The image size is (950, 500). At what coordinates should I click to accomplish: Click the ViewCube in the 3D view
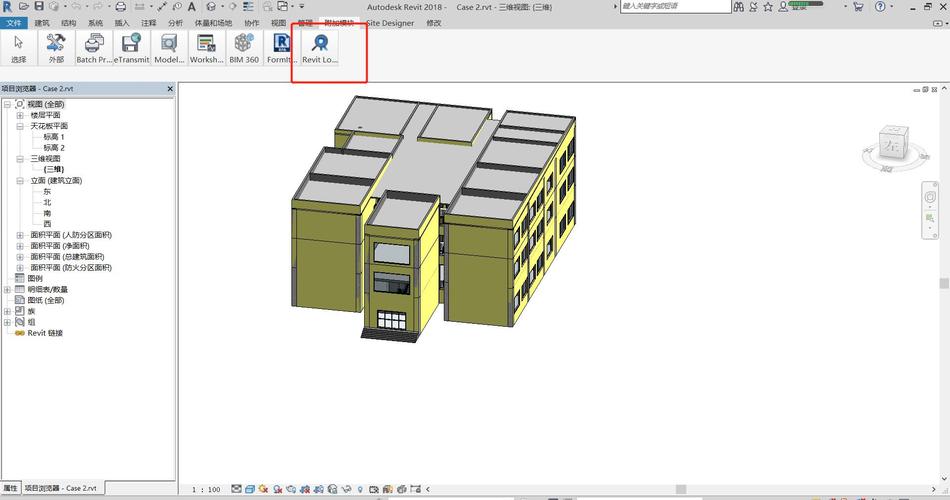894,142
